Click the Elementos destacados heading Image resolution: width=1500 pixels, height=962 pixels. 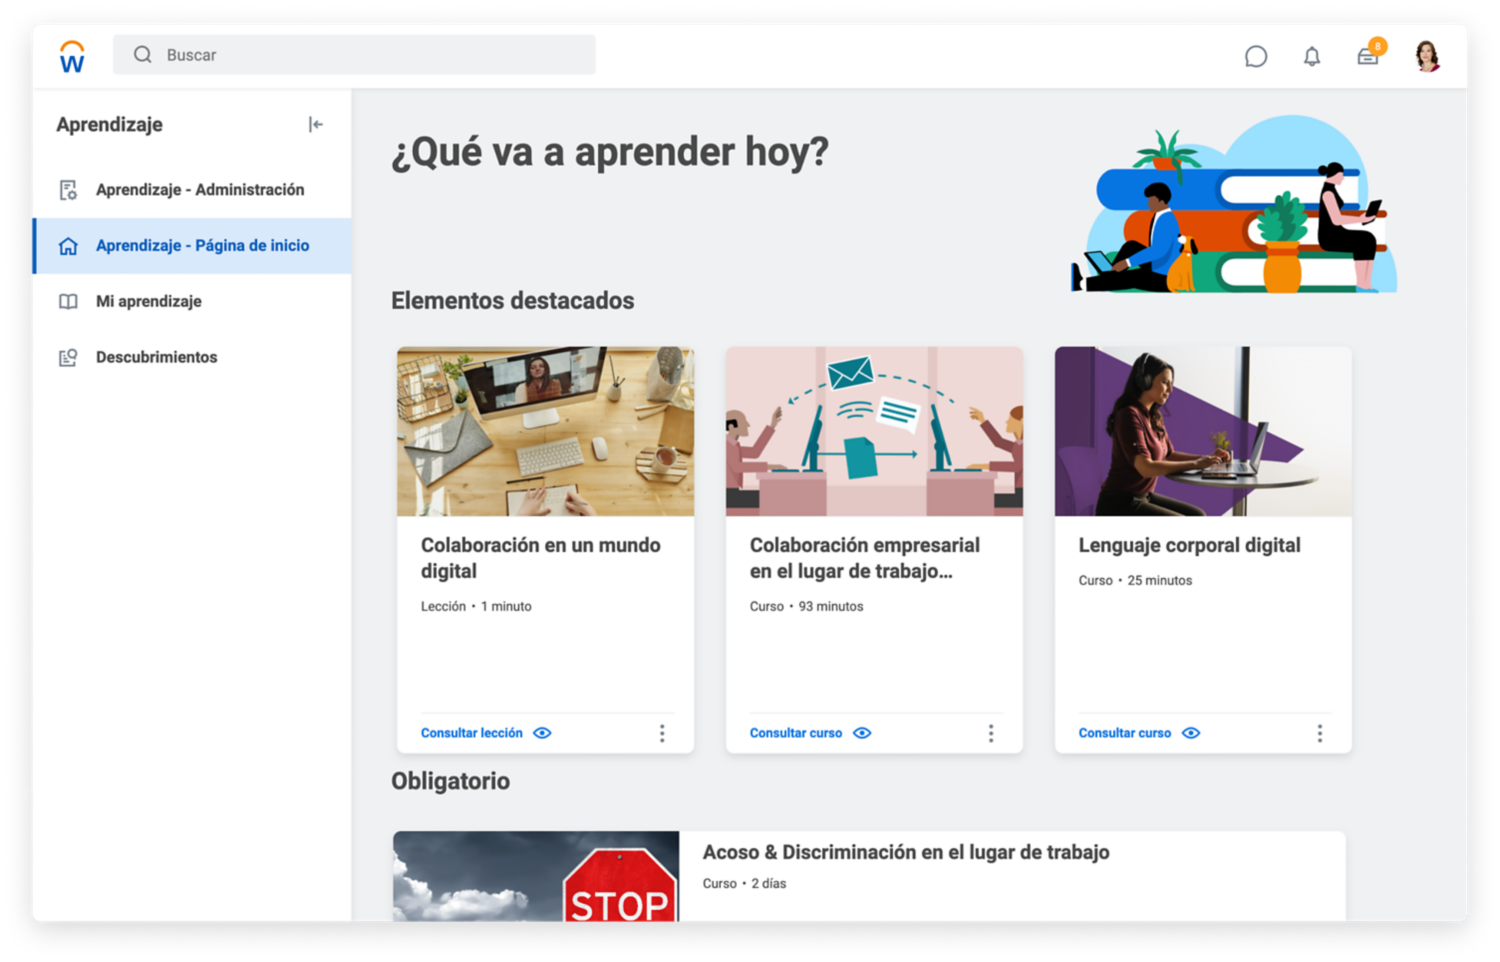(x=512, y=301)
